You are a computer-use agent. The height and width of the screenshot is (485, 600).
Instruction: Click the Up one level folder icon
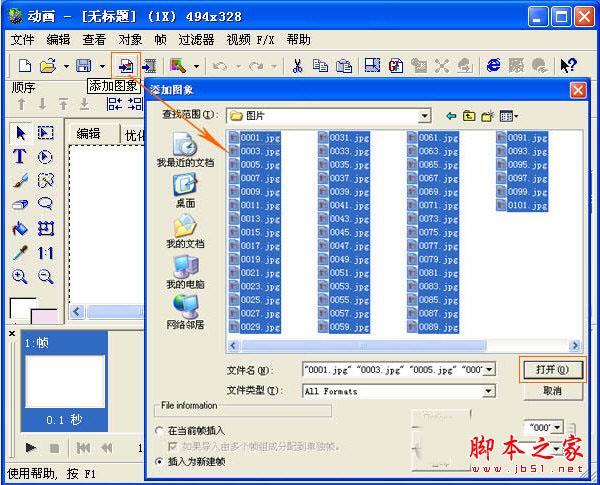click(x=469, y=116)
